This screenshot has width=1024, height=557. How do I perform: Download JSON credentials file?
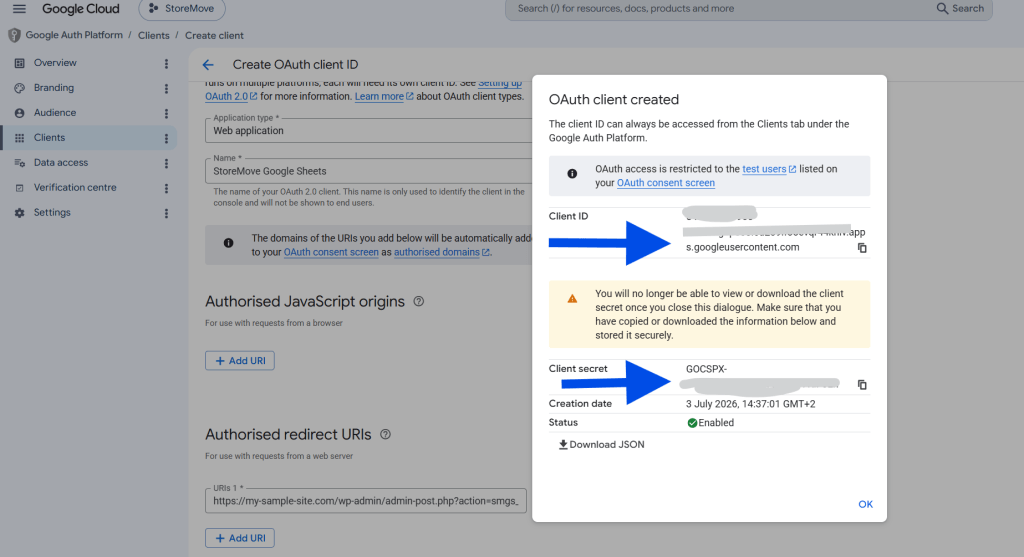601,445
